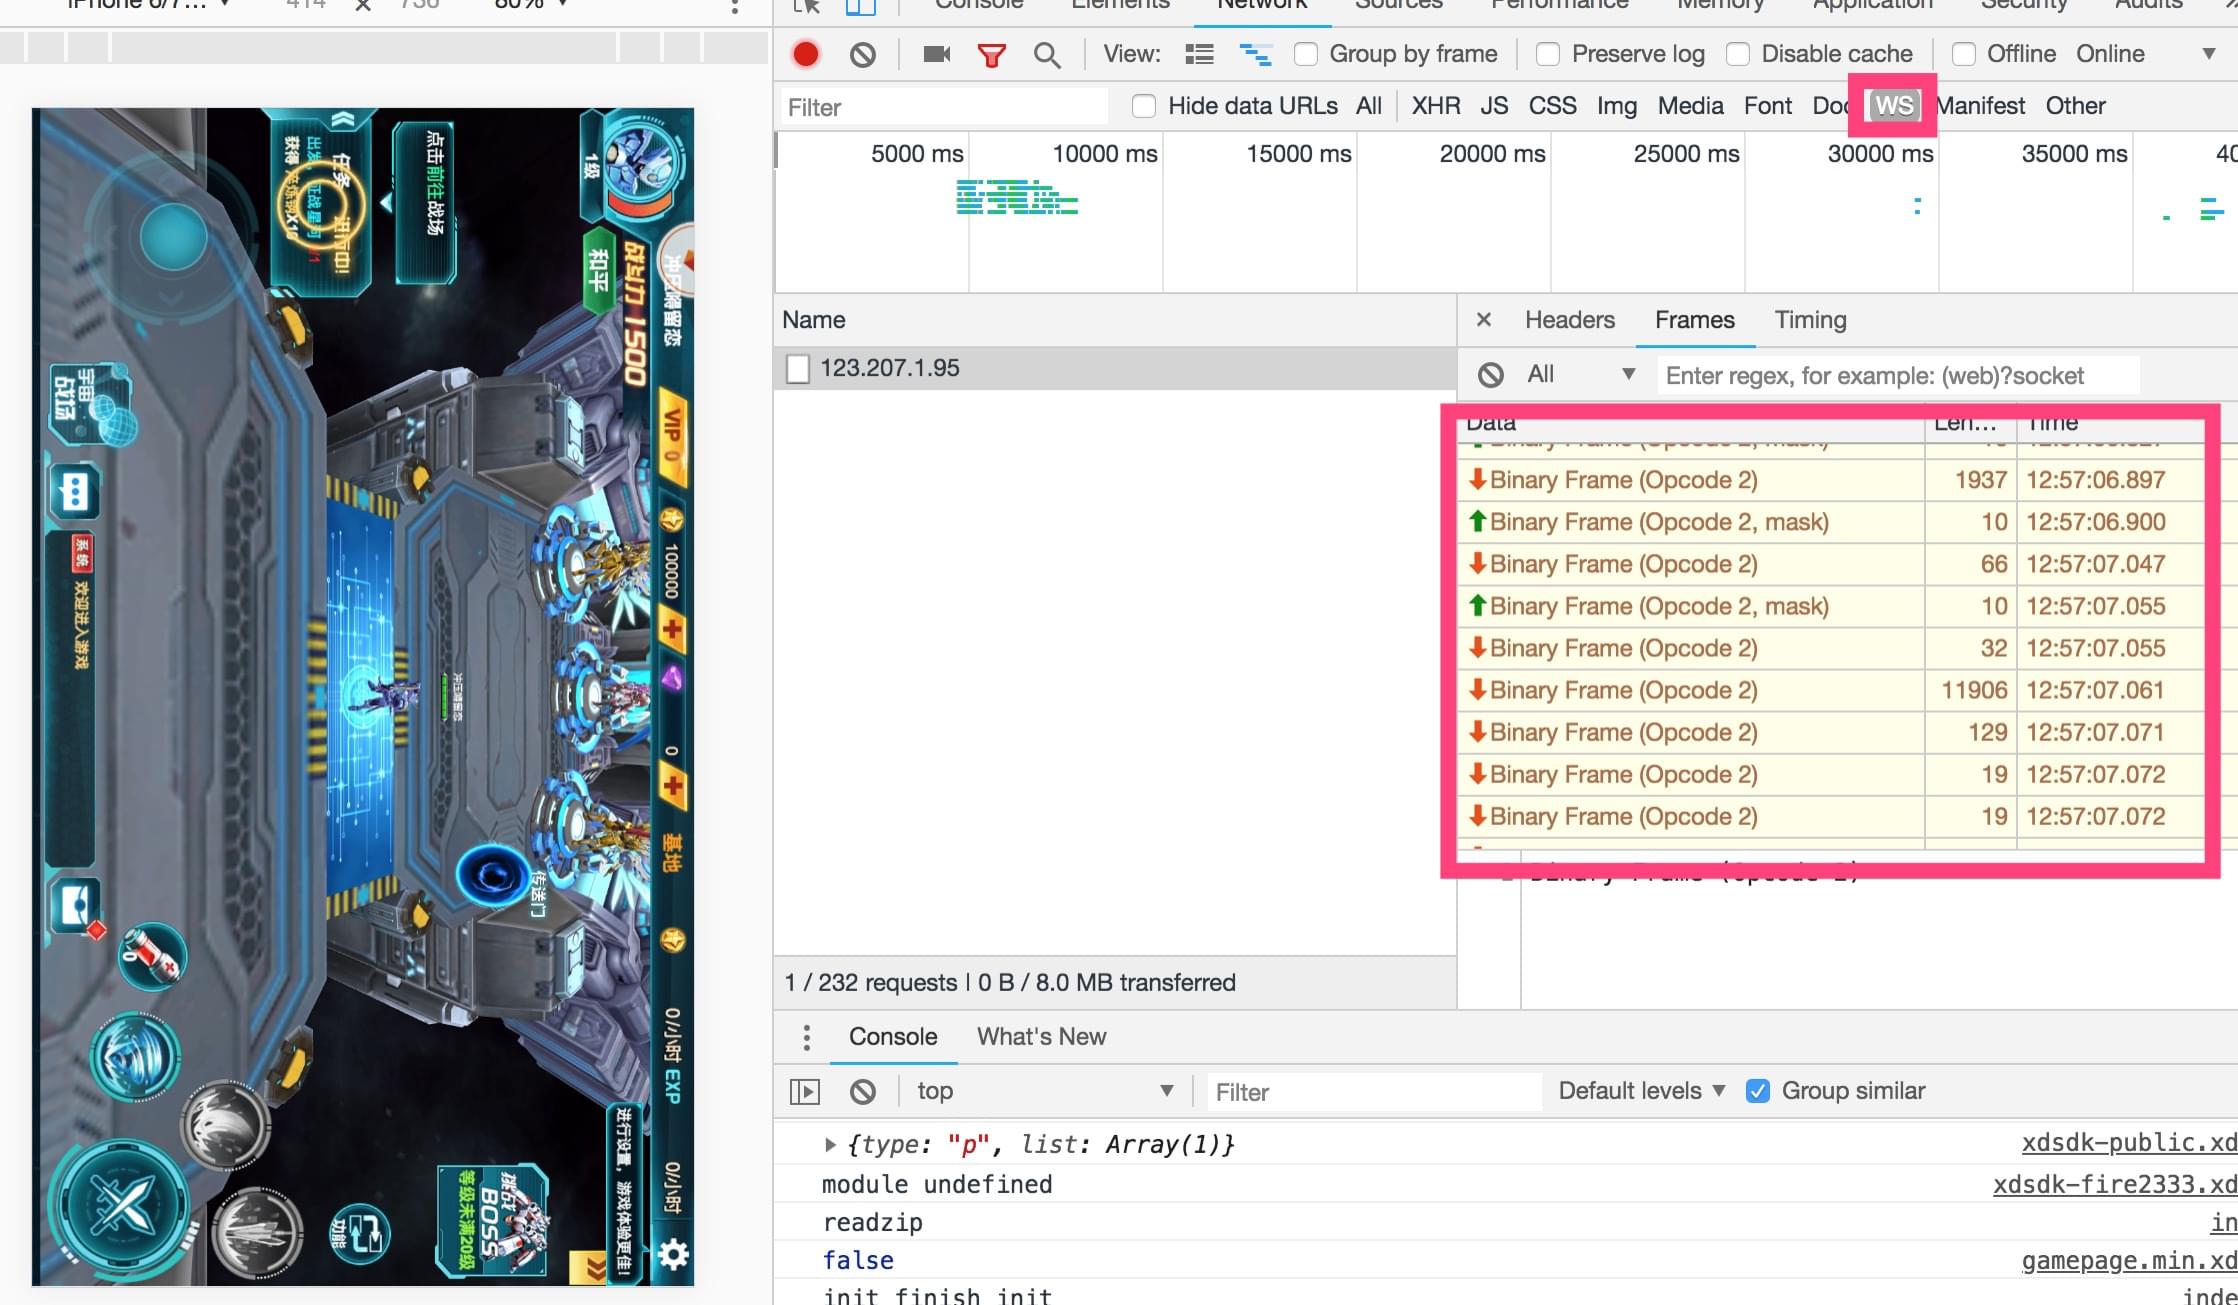
Task: Toggle the waterfall overview view icon
Action: pyautogui.click(x=1256, y=54)
